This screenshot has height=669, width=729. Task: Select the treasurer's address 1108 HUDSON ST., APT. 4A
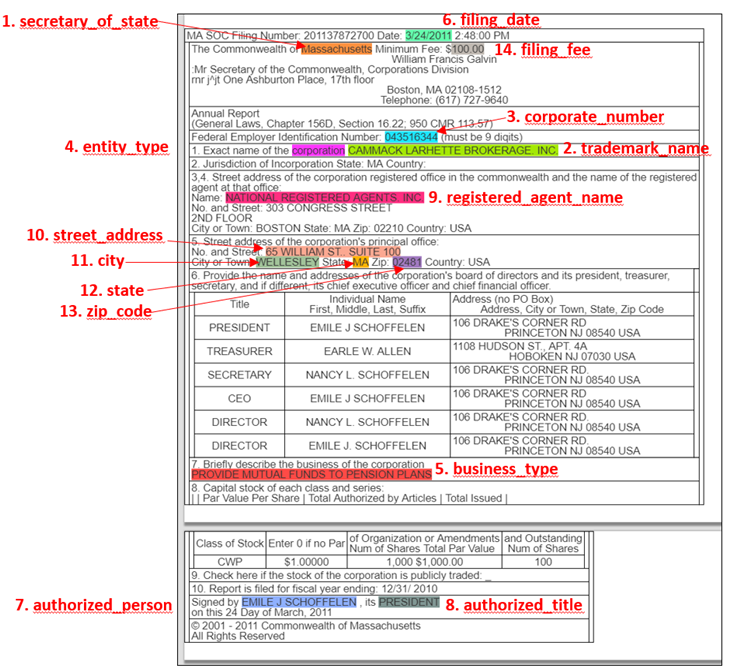point(520,346)
